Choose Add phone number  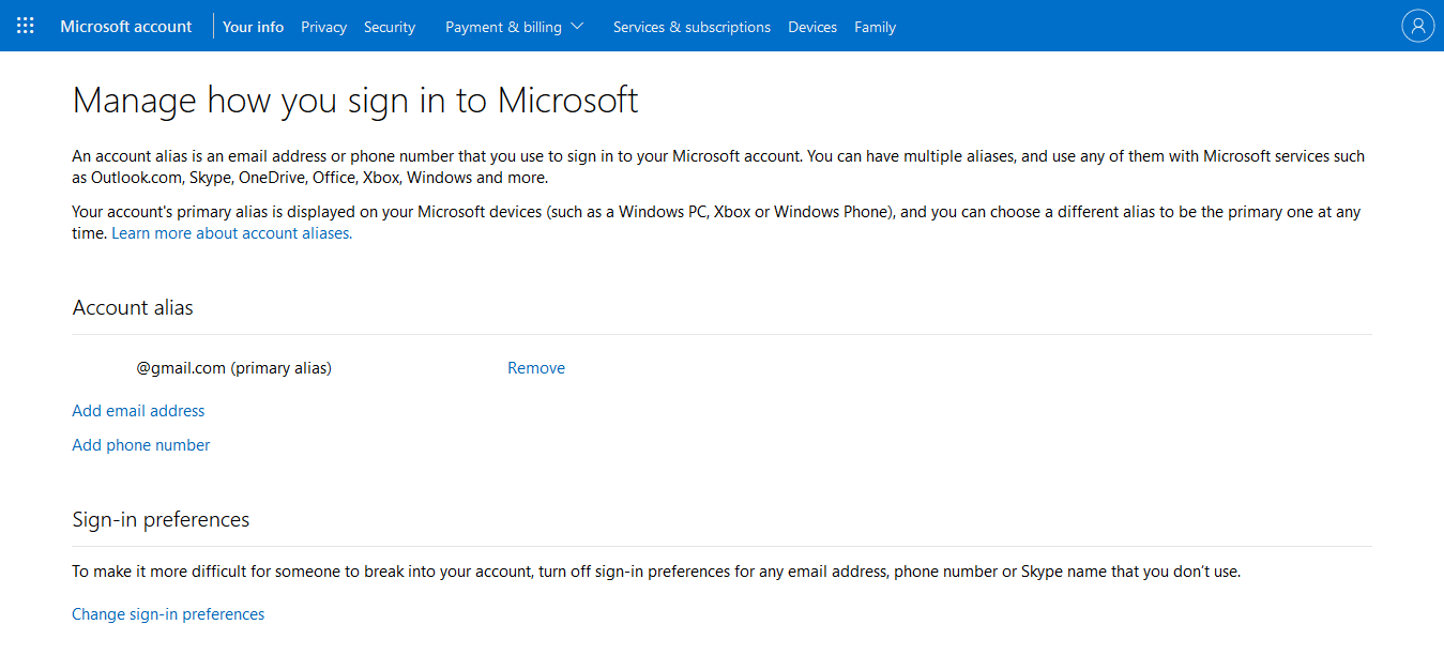pyautogui.click(x=141, y=445)
